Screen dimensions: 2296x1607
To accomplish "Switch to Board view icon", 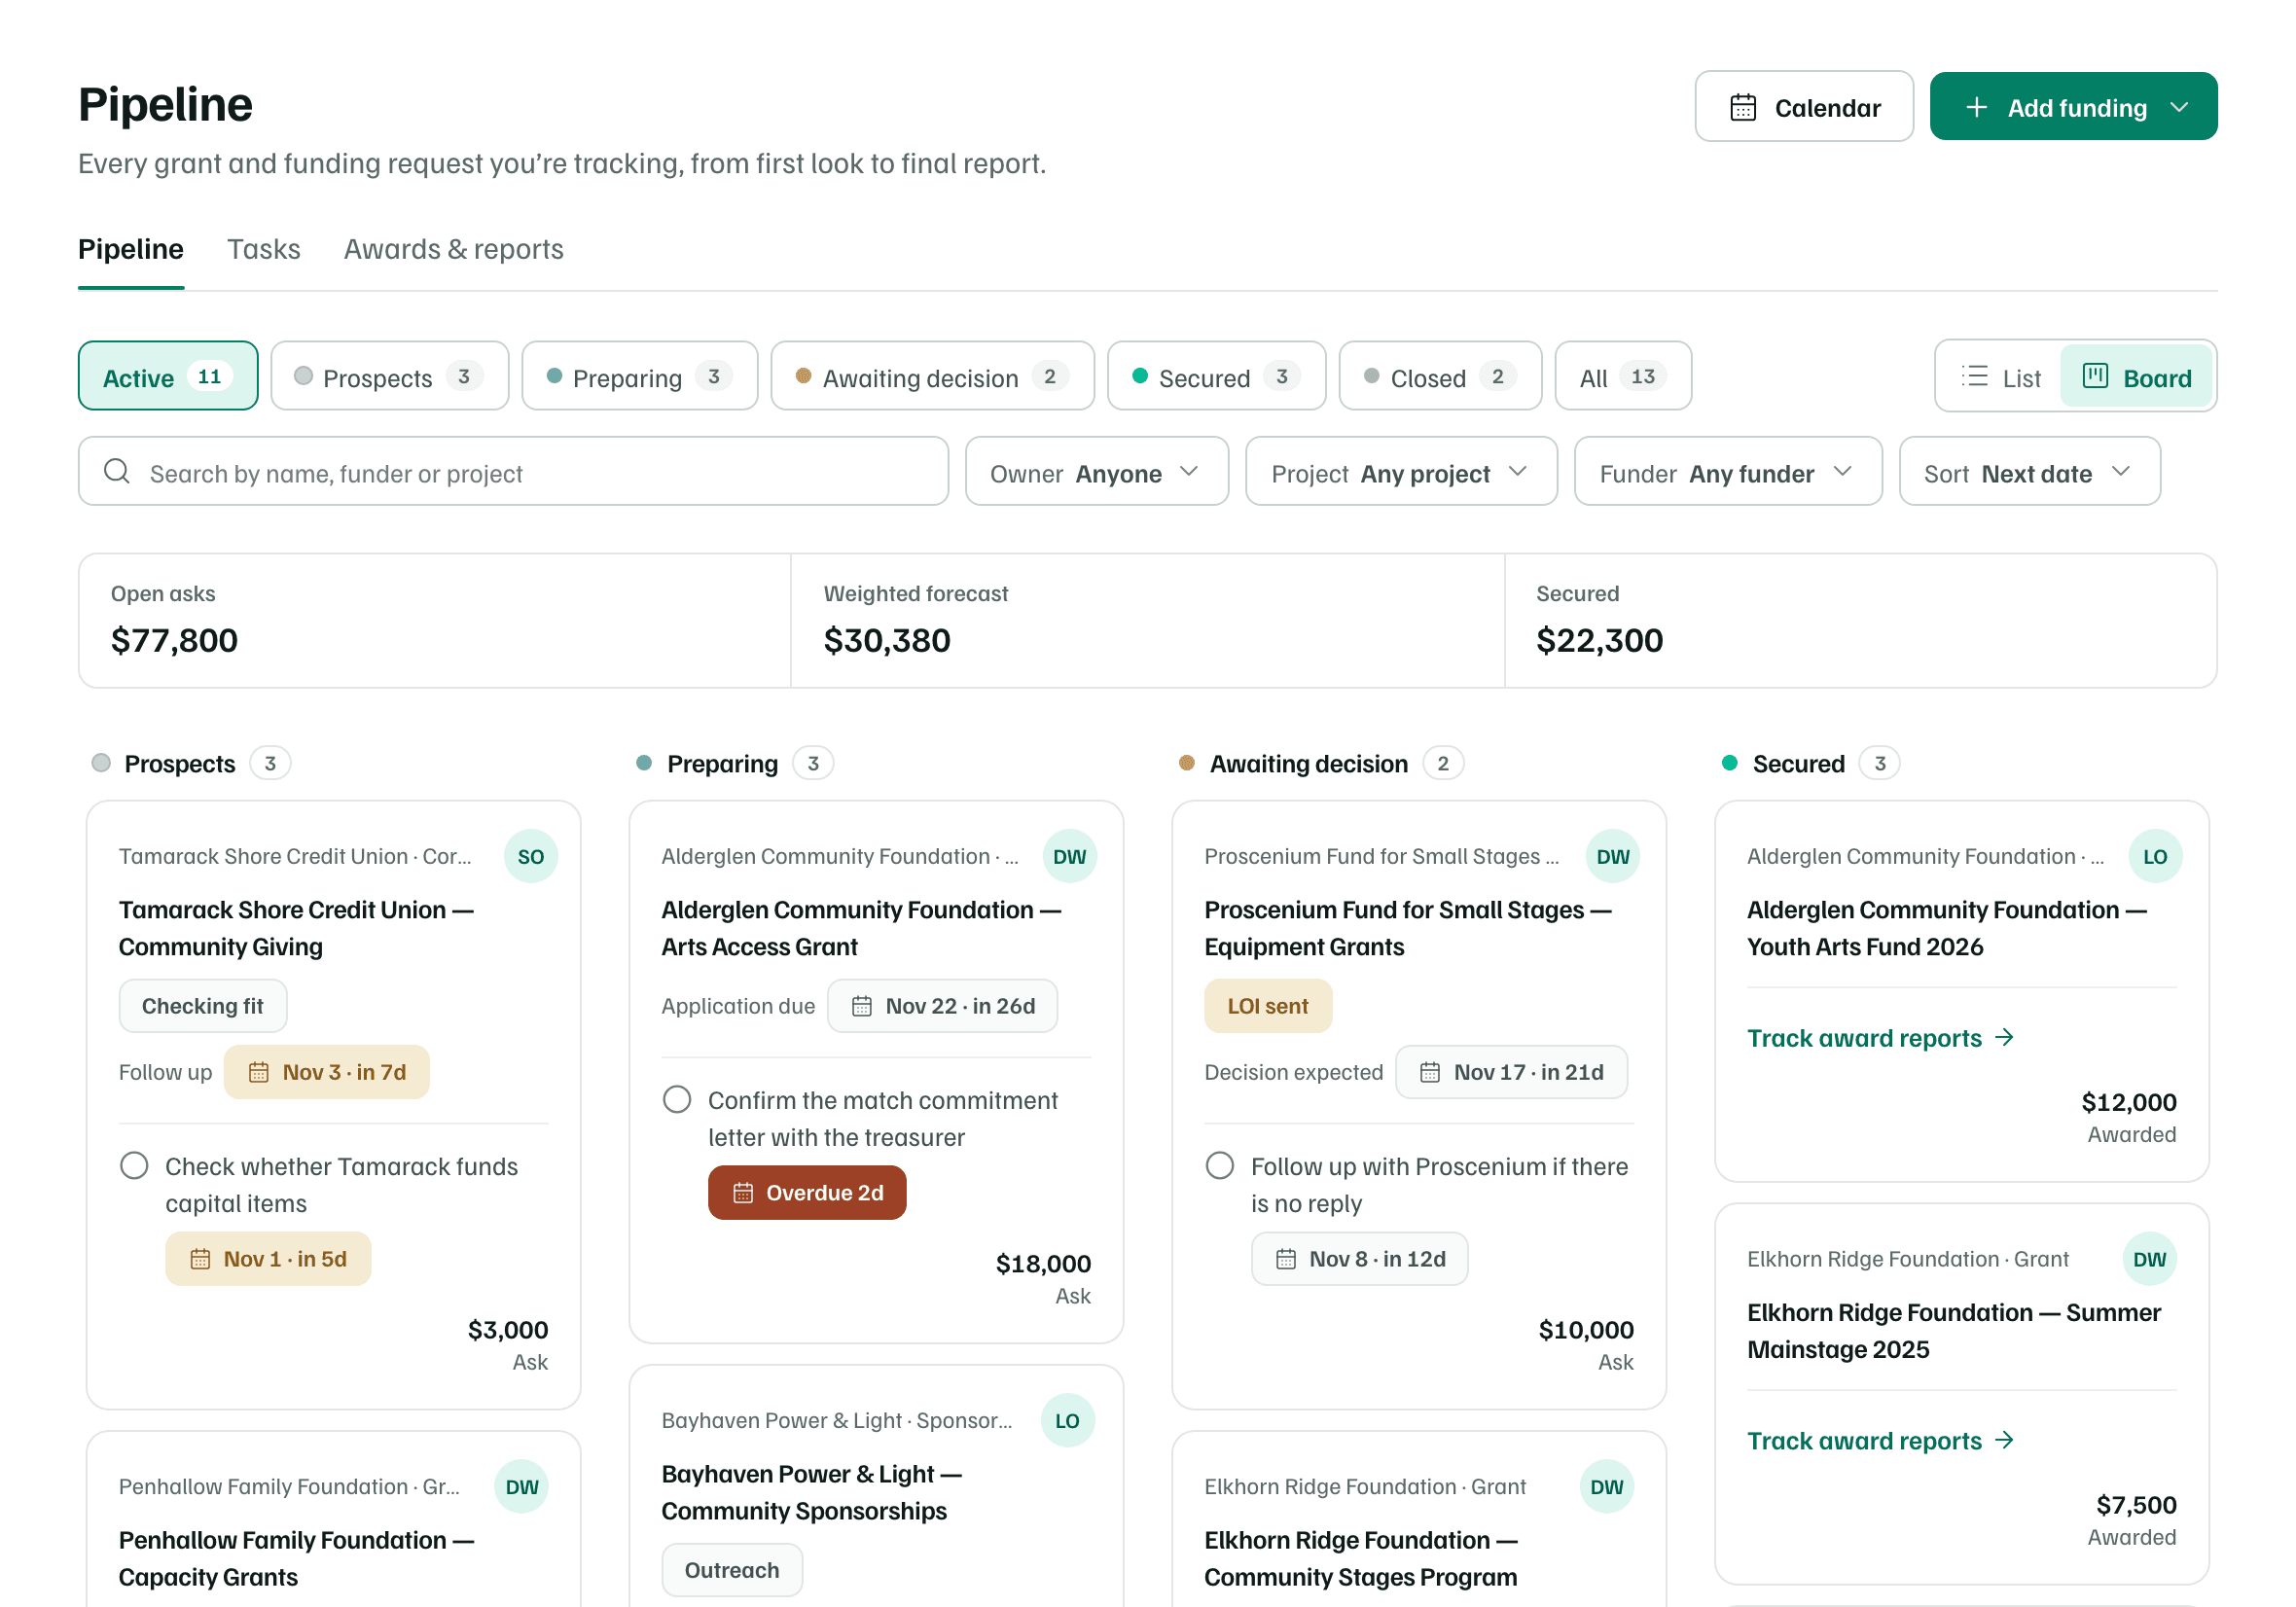I will [x=2094, y=377].
